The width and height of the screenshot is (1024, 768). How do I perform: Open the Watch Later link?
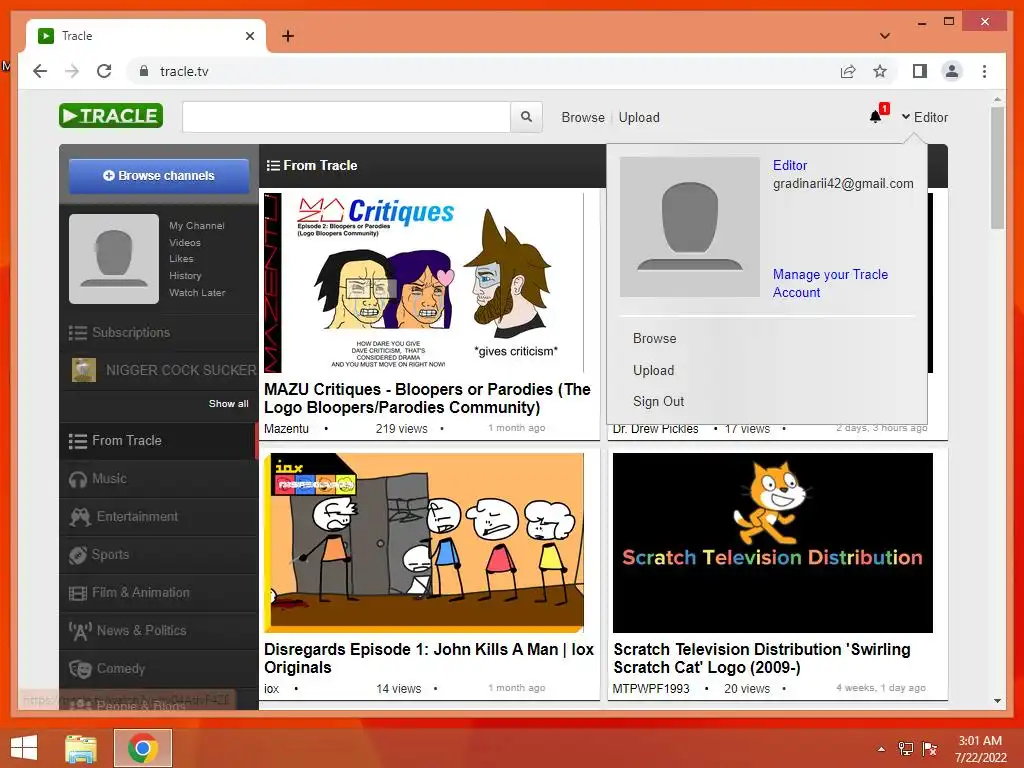click(197, 293)
